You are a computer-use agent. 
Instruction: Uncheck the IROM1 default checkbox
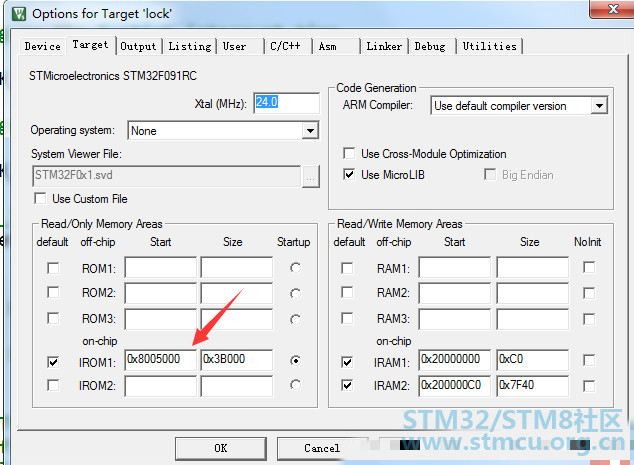[x=53, y=360]
